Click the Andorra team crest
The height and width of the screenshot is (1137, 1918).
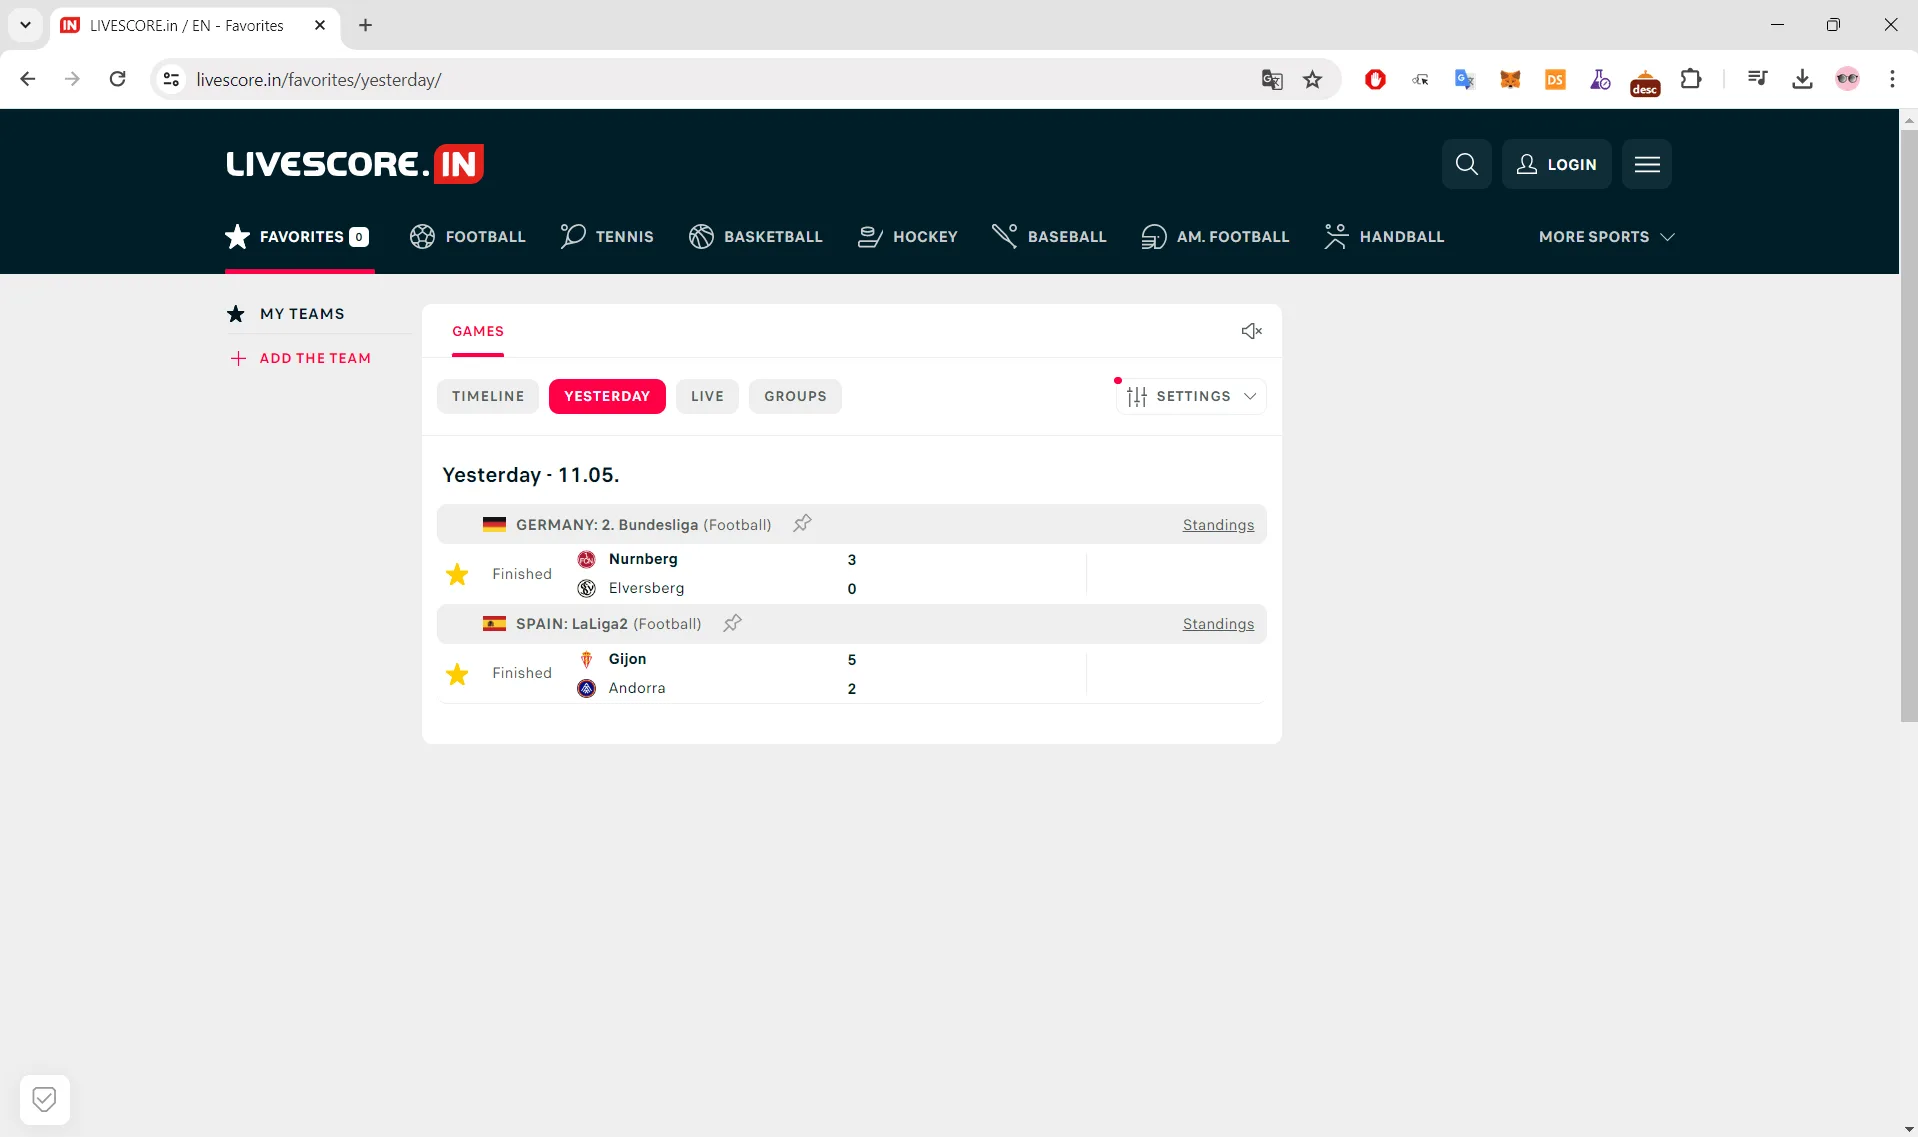point(587,688)
